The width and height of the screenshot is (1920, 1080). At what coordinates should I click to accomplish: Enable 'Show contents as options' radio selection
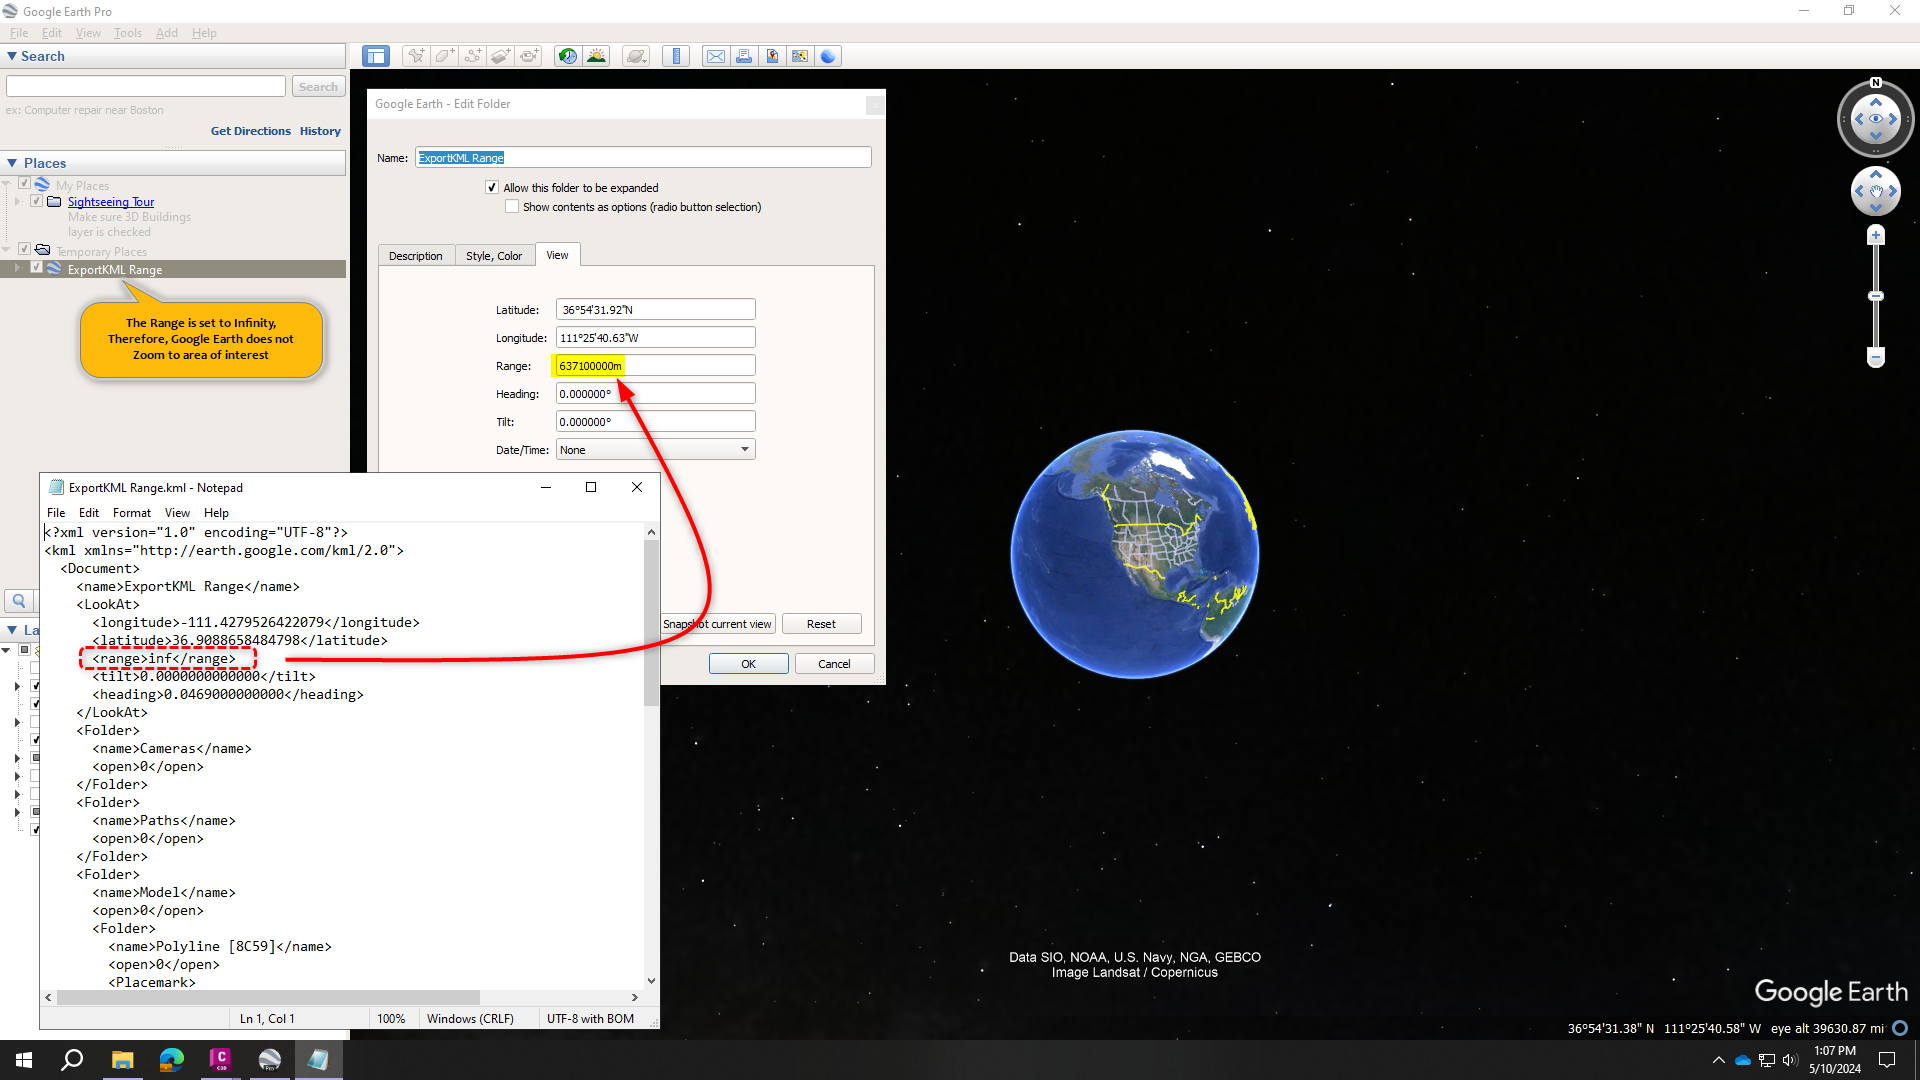point(512,206)
